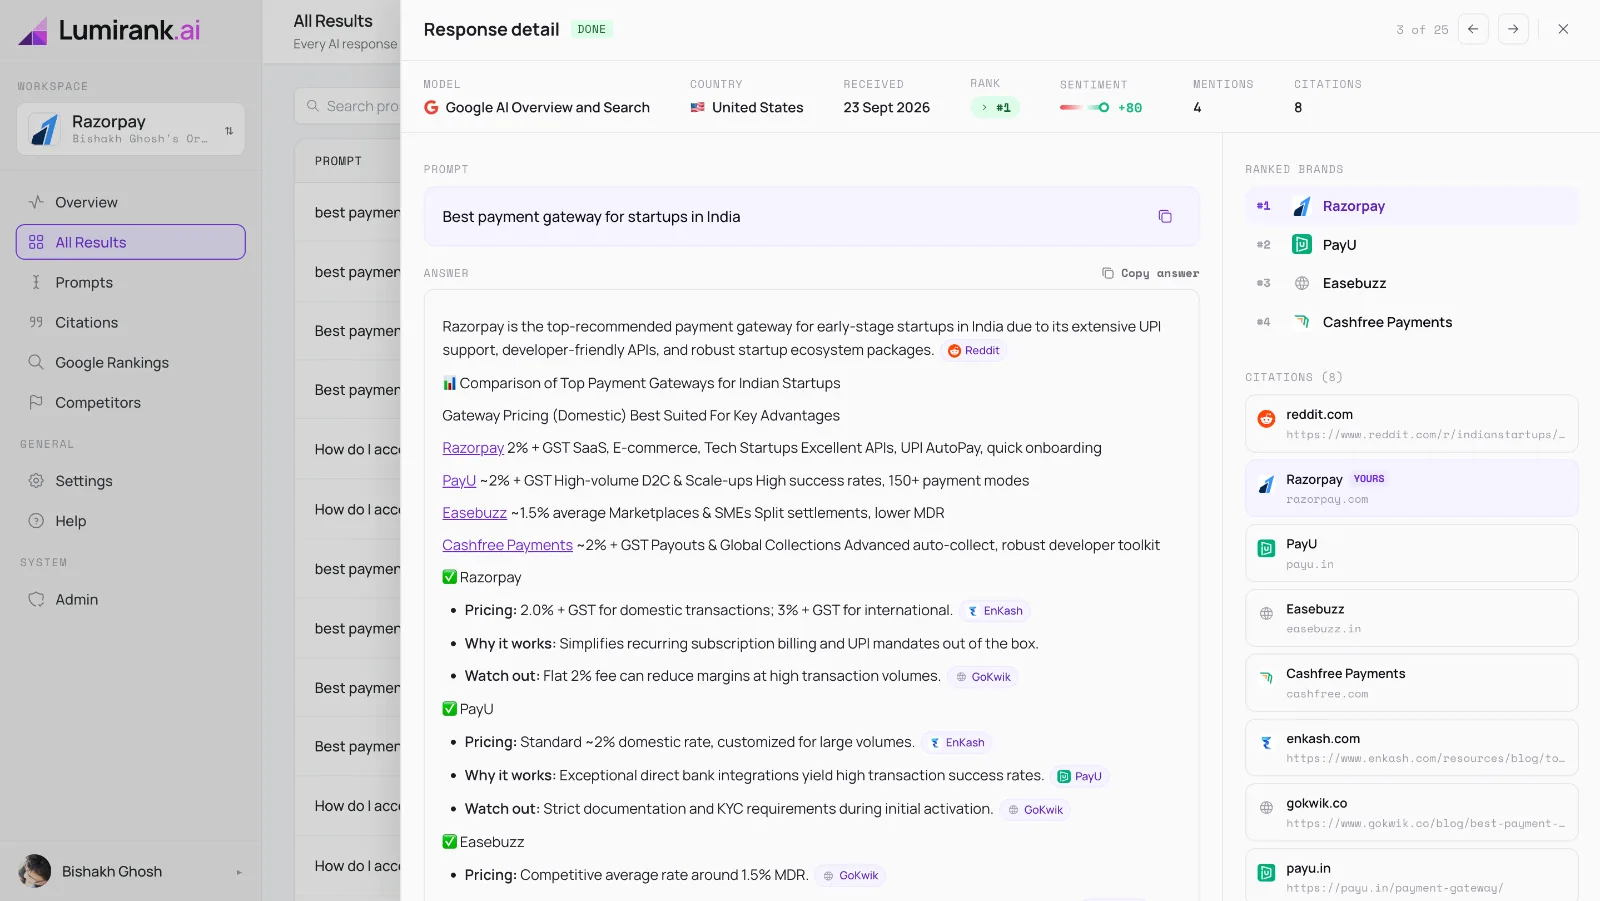
Task: Click the PayU link in comparison list
Action: click(x=459, y=481)
